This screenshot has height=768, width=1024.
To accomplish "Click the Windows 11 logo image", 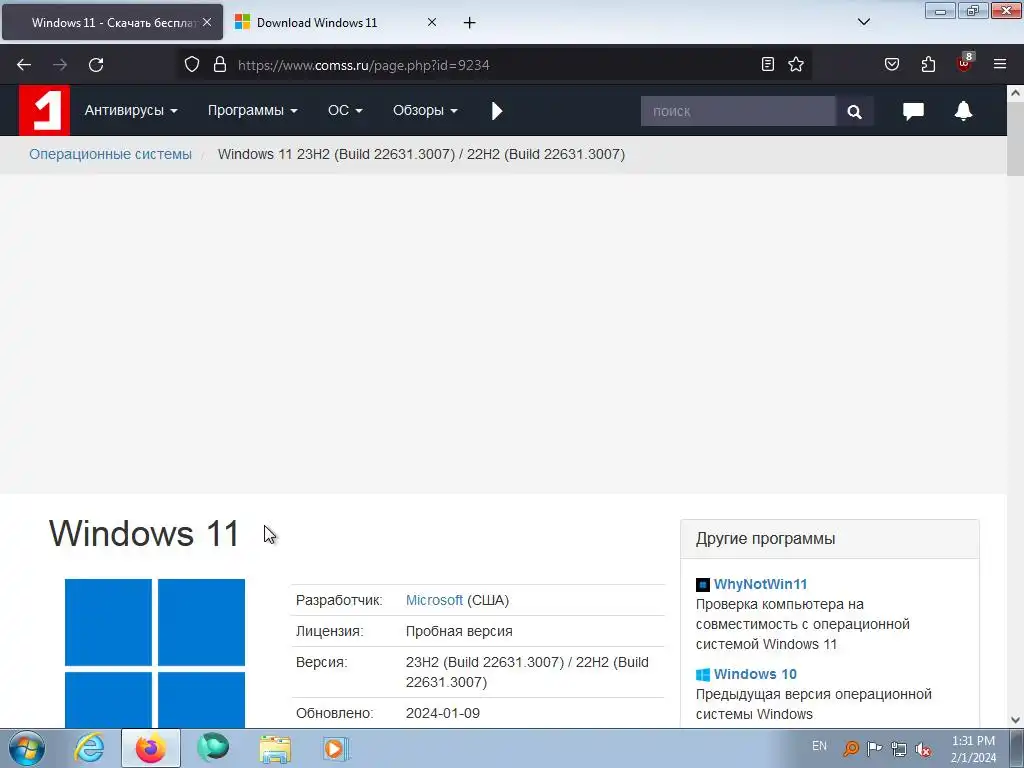I will (155, 653).
